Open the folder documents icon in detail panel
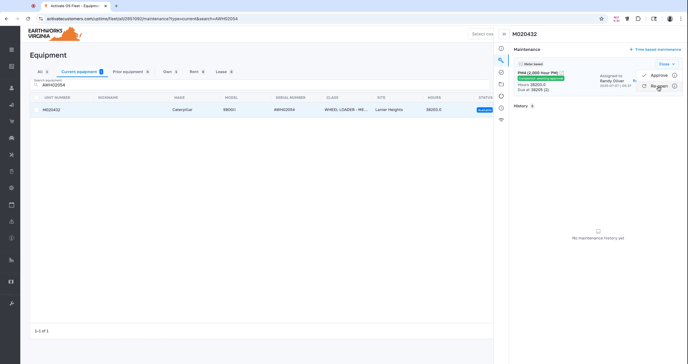The height and width of the screenshot is (364, 688). pyautogui.click(x=501, y=84)
